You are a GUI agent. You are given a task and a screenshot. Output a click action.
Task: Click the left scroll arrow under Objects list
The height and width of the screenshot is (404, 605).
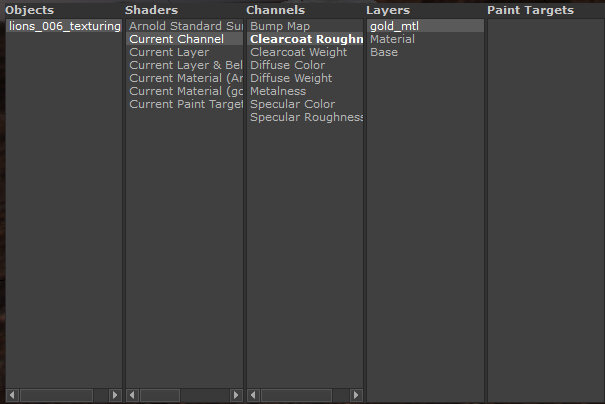pos(12,396)
